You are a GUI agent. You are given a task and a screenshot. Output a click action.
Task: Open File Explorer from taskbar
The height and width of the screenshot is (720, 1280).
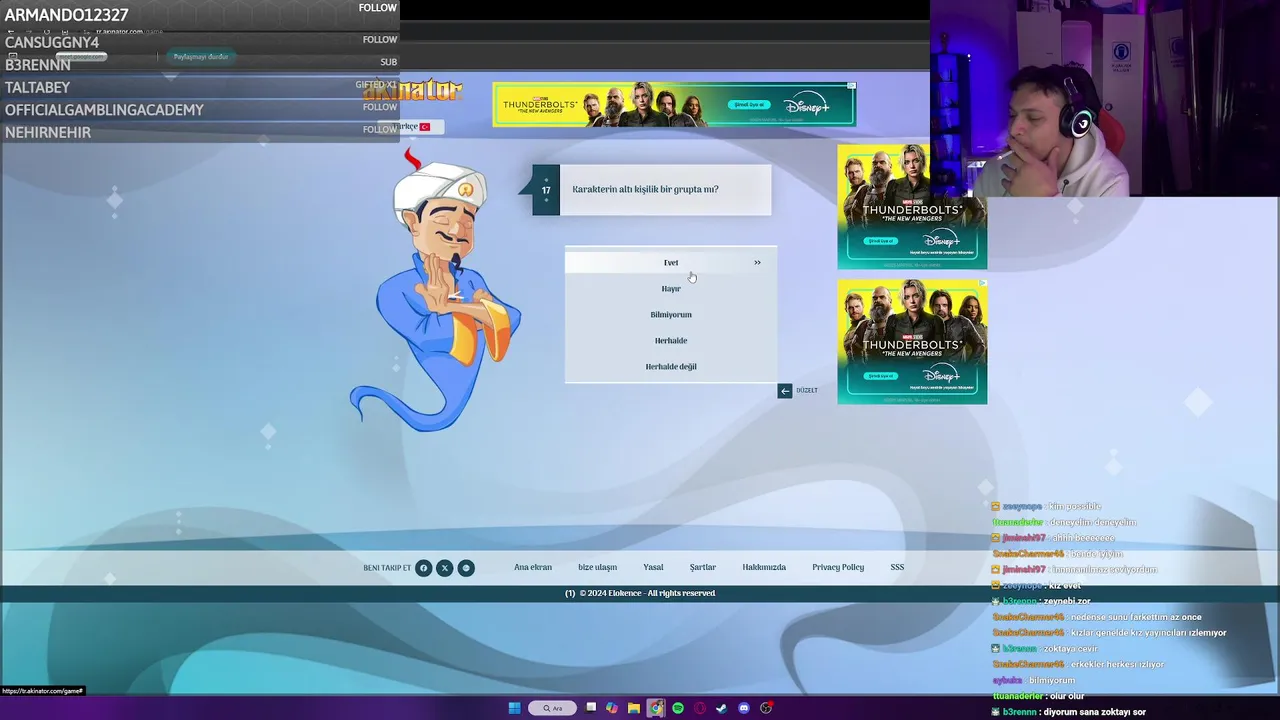(x=634, y=708)
